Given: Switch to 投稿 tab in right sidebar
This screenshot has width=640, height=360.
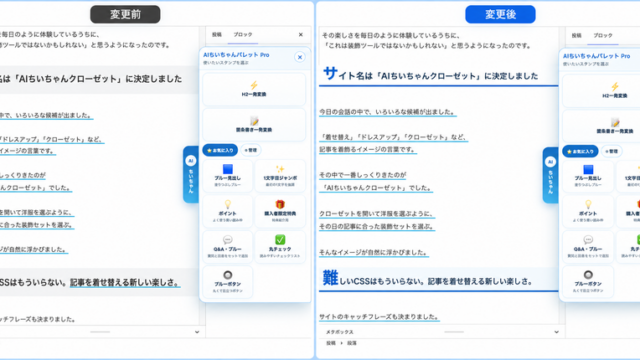Looking at the screenshot, I should [576, 36].
